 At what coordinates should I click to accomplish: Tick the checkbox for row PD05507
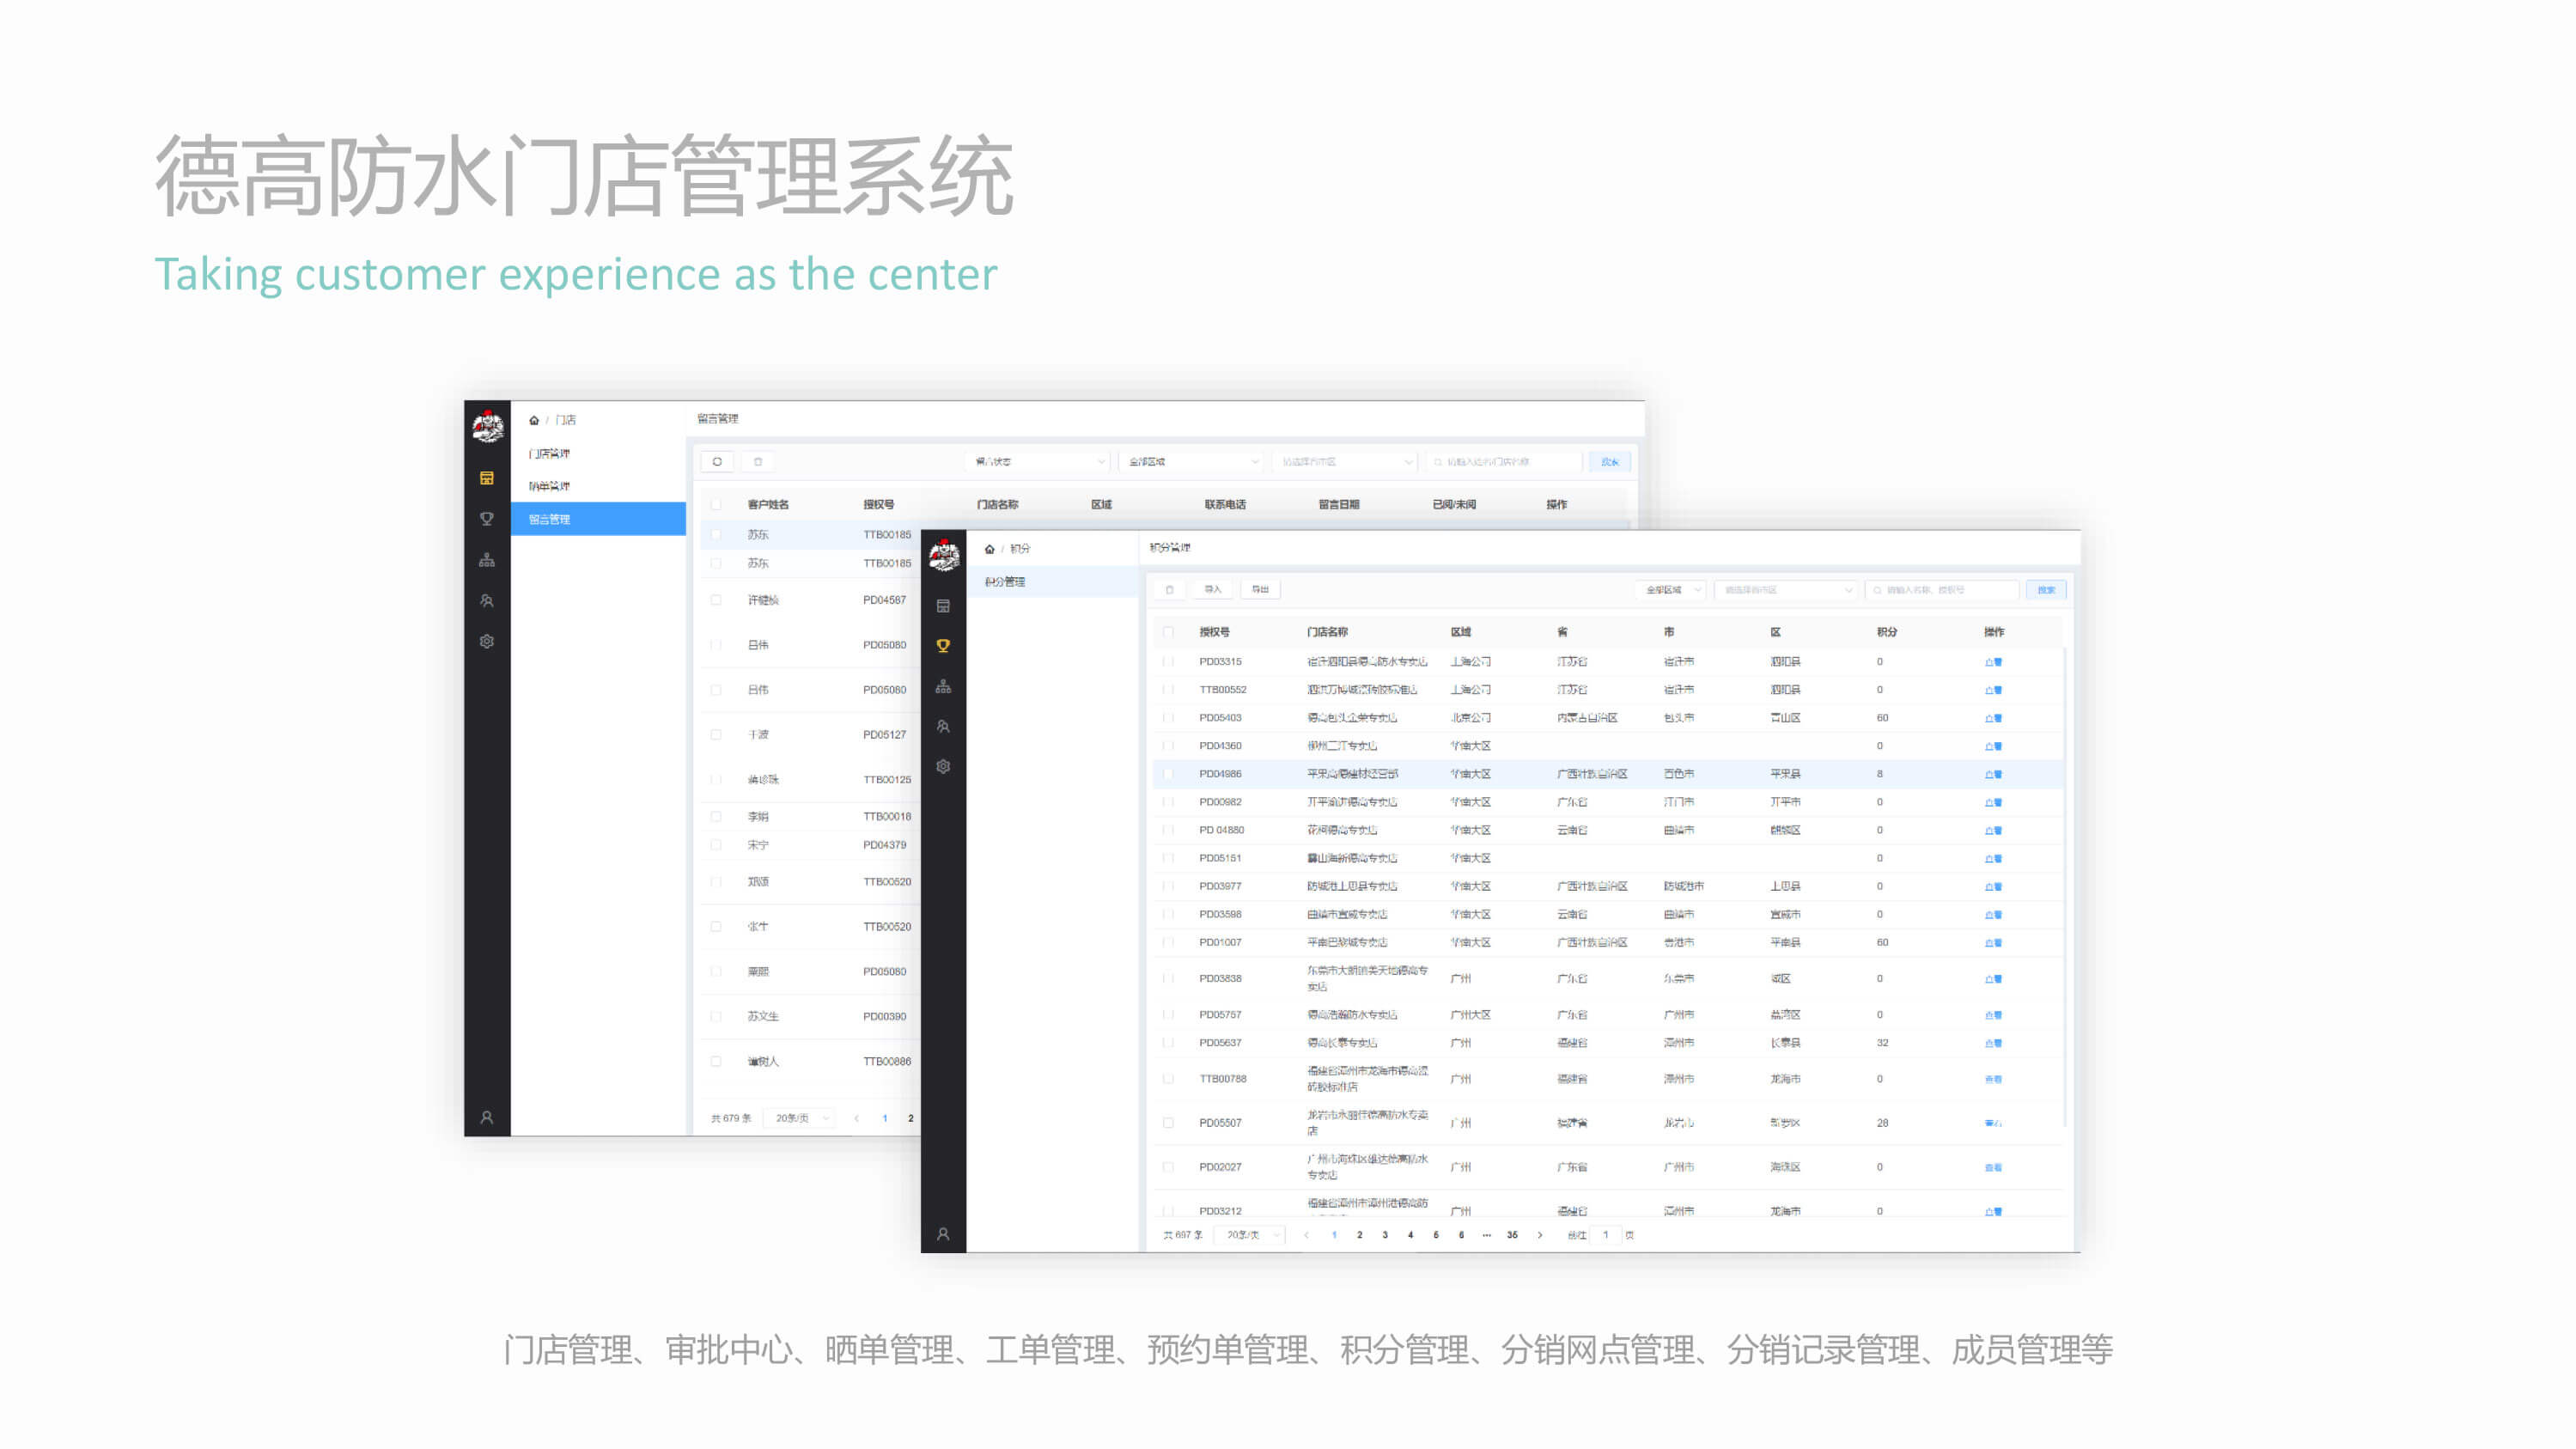pyautogui.click(x=1168, y=1123)
